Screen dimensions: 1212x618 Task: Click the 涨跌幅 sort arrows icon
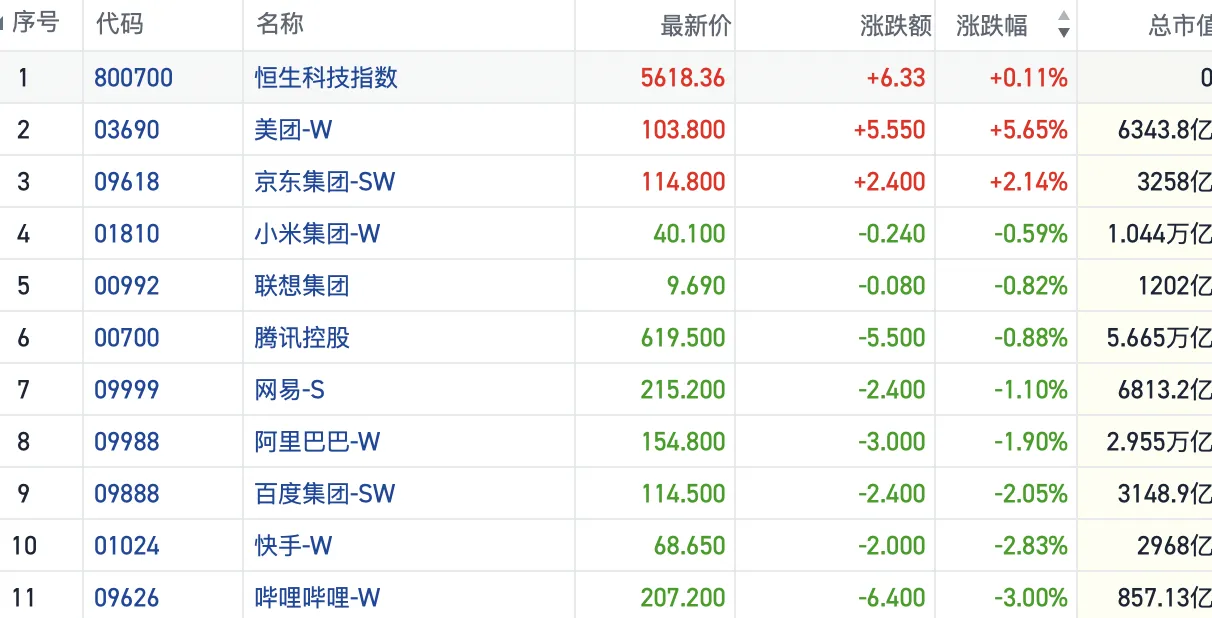tap(1063, 25)
